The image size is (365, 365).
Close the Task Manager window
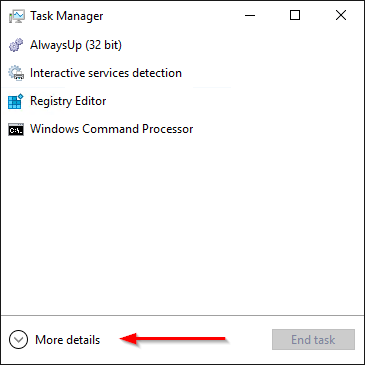[341, 15]
